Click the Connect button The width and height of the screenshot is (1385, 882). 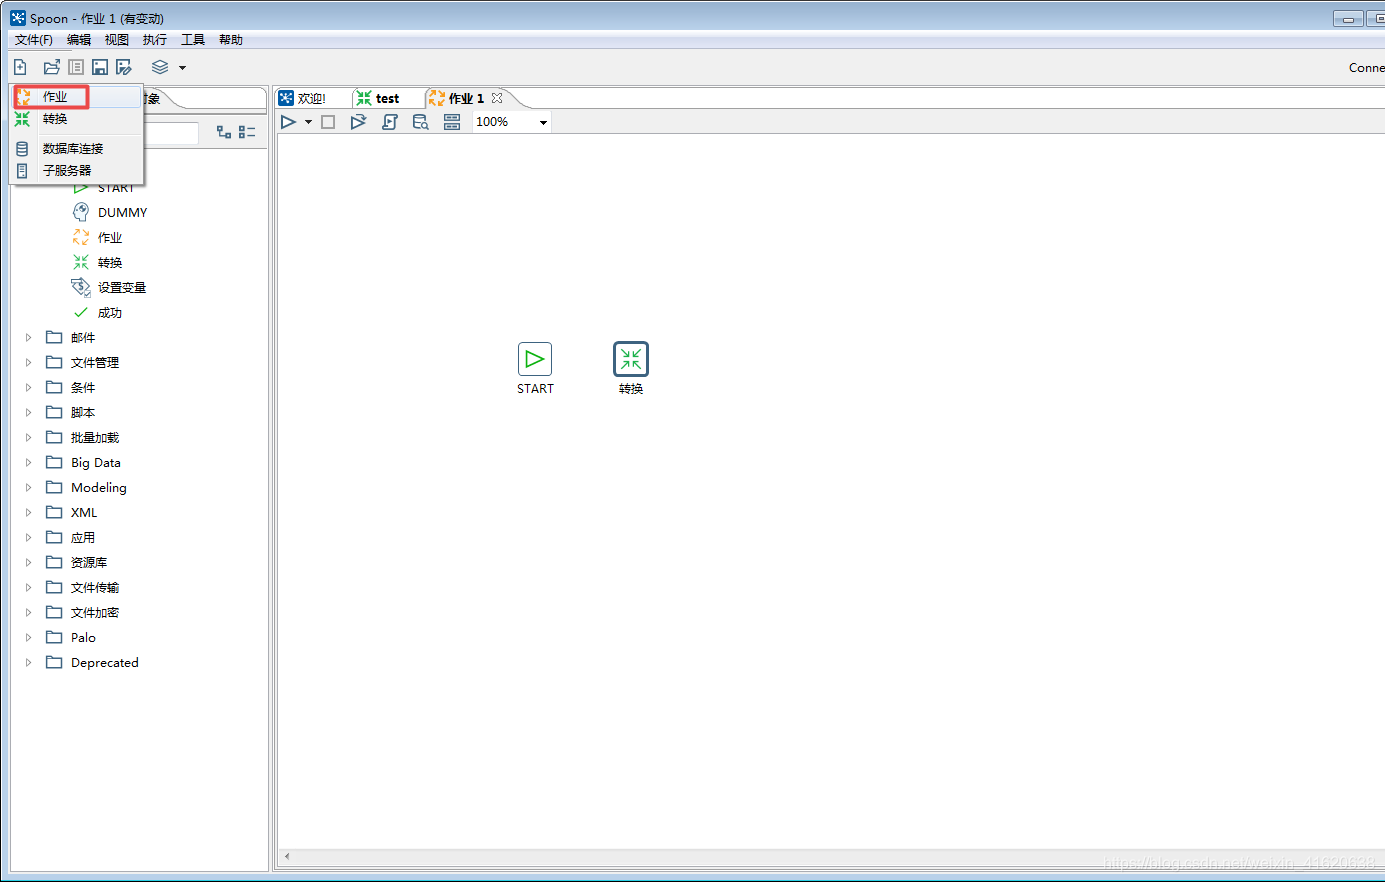coord(1366,68)
